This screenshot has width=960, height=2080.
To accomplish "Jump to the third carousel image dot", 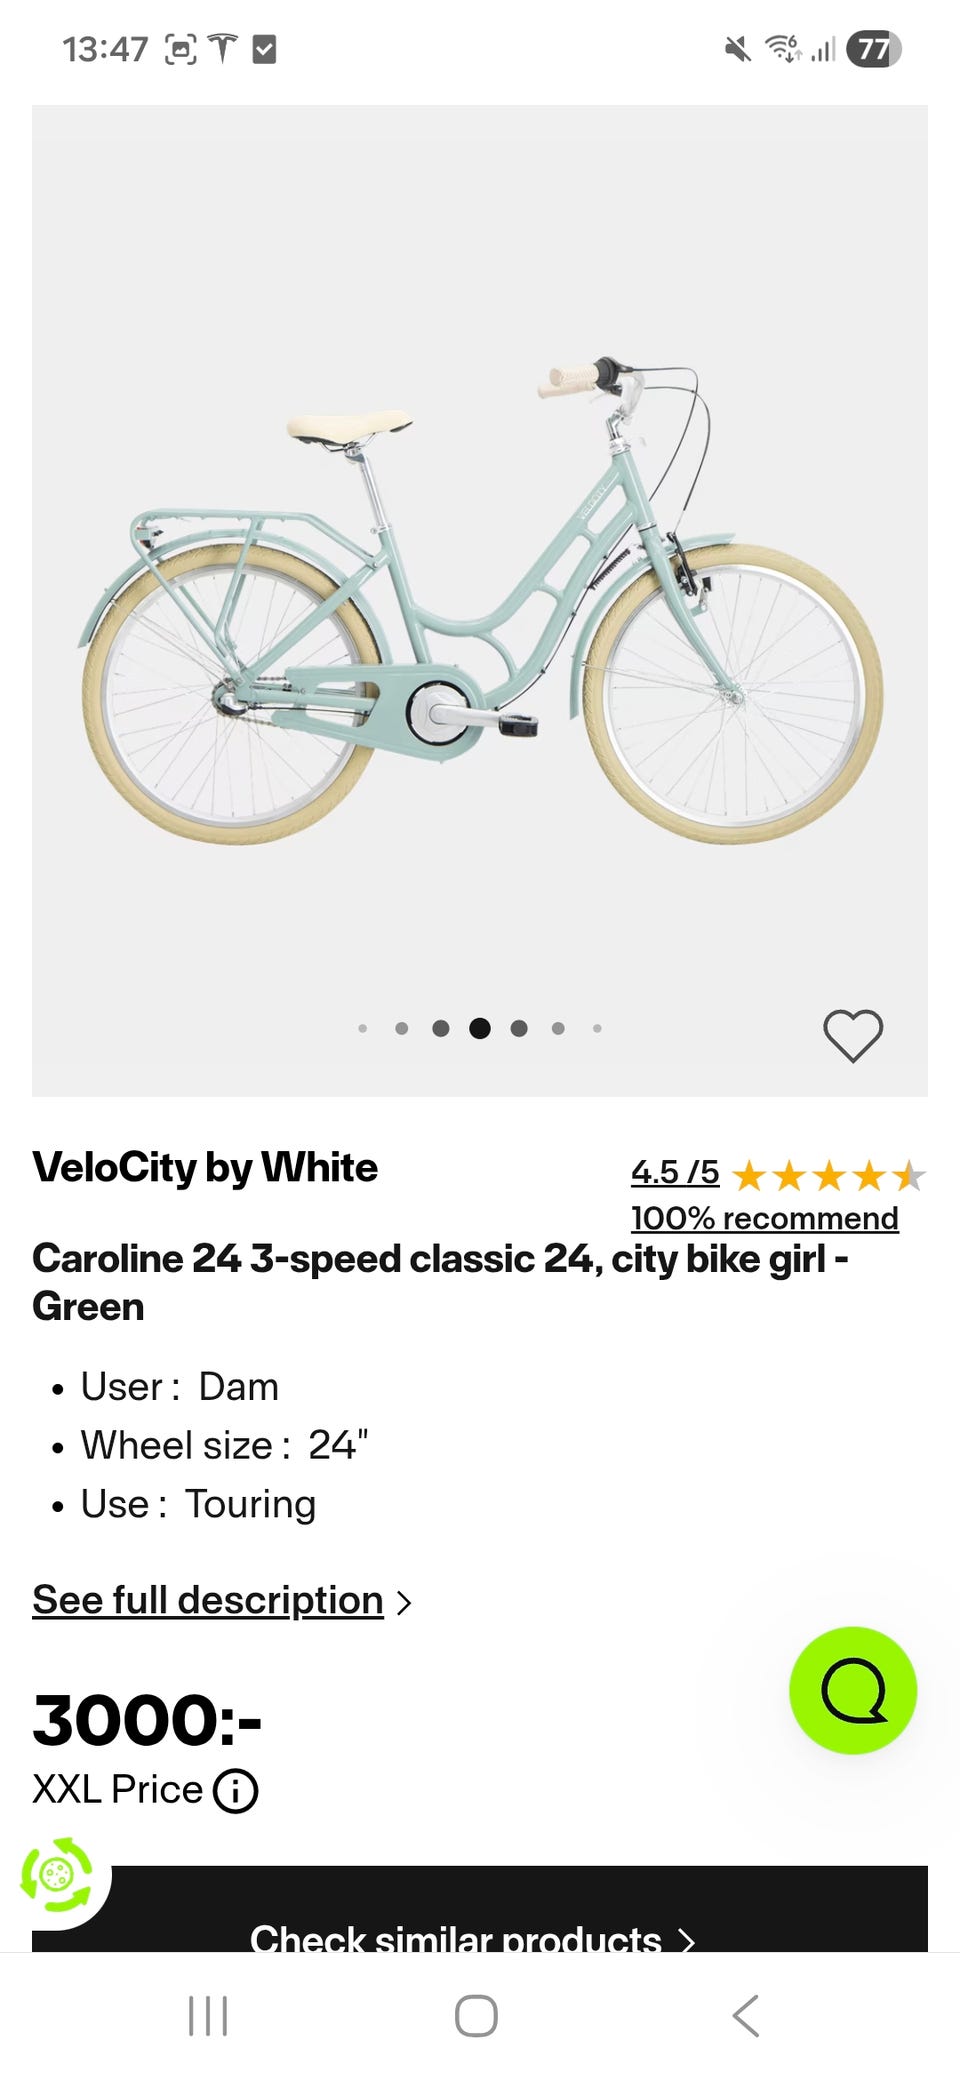I will (441, 1028).
